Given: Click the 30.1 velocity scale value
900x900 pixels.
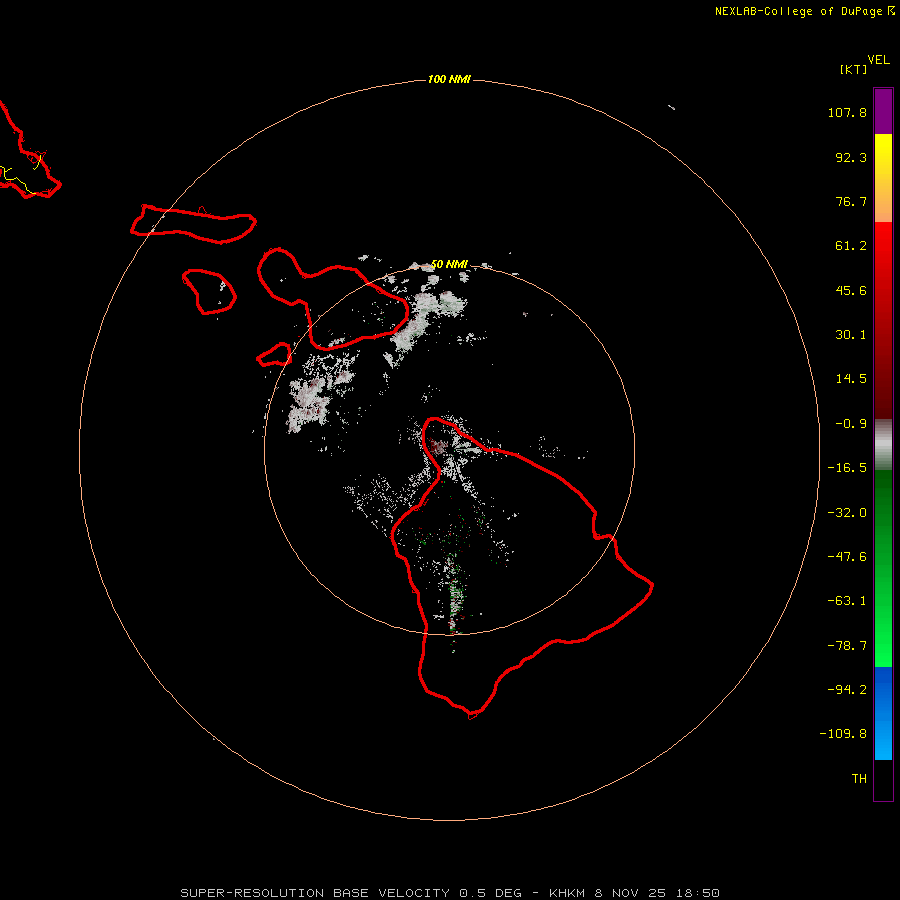Looking at the screenshot, I should 851,335.
